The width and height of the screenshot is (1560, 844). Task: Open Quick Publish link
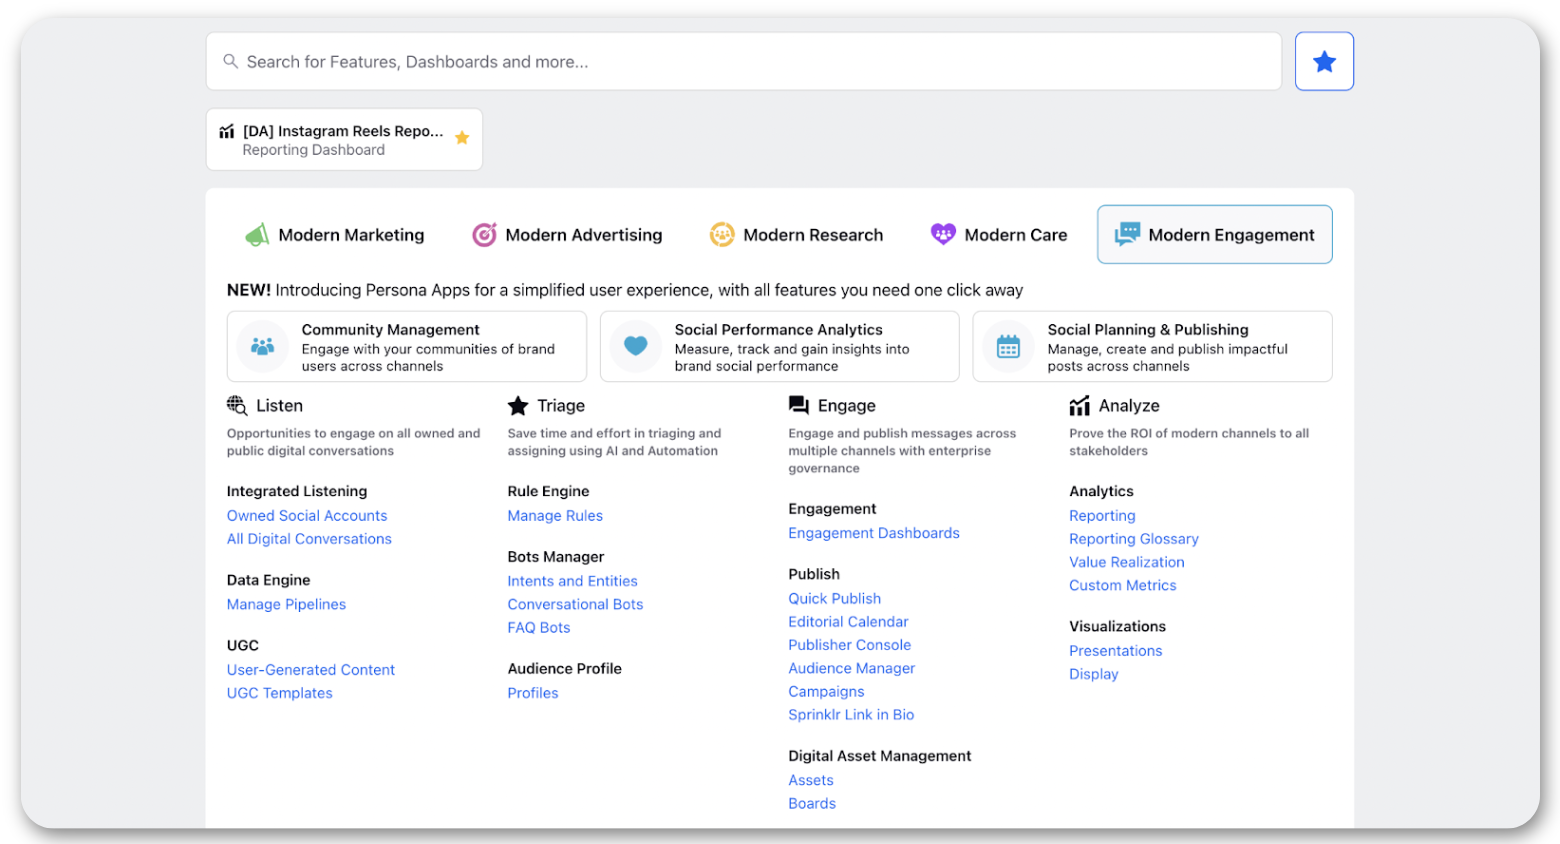[x=834, y=598]
